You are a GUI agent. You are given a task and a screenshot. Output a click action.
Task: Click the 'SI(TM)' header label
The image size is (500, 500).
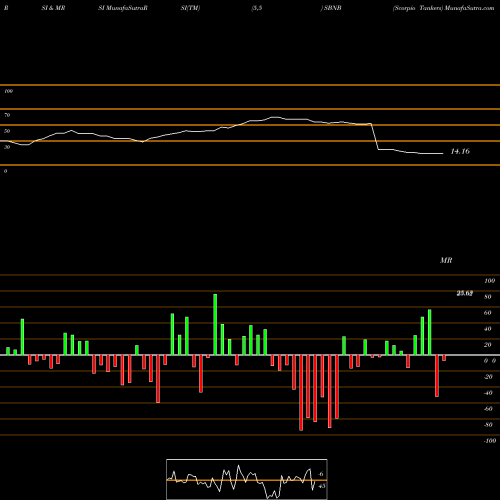click(190, 8)
